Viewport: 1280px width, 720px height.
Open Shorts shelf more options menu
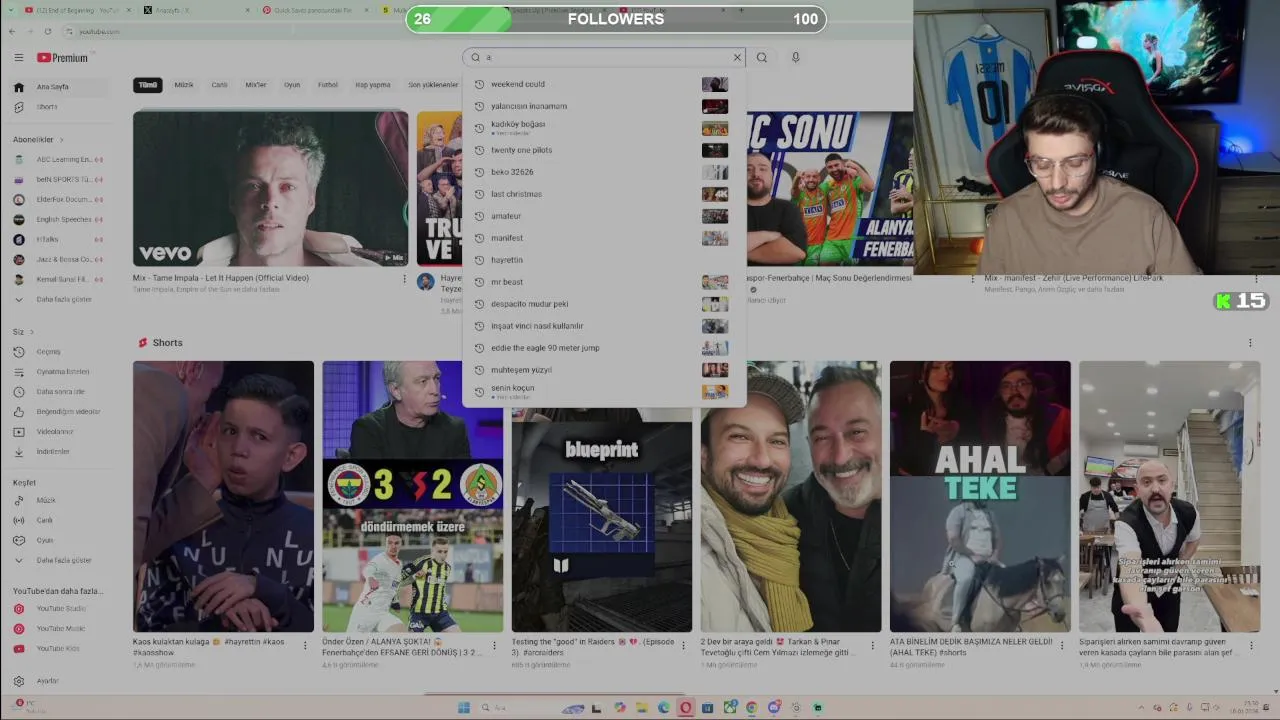[1250, 343]
